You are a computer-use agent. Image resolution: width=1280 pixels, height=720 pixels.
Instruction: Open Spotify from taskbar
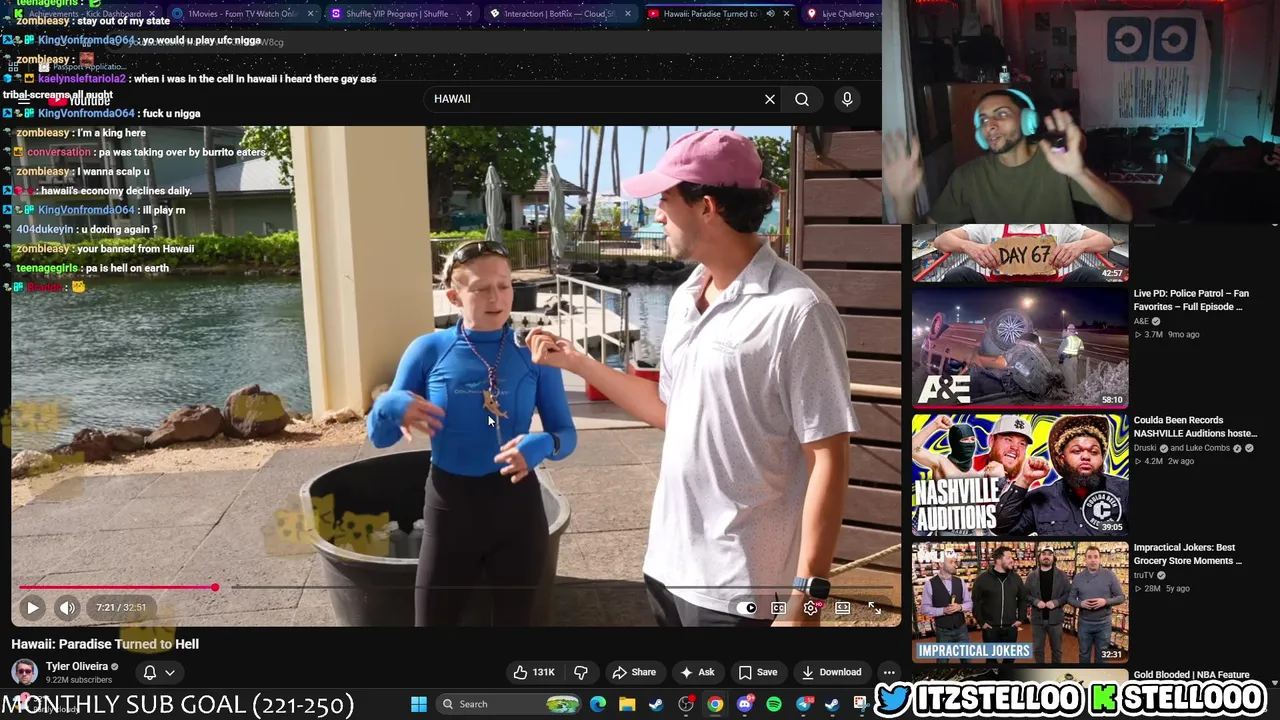(x=774, y=704)
